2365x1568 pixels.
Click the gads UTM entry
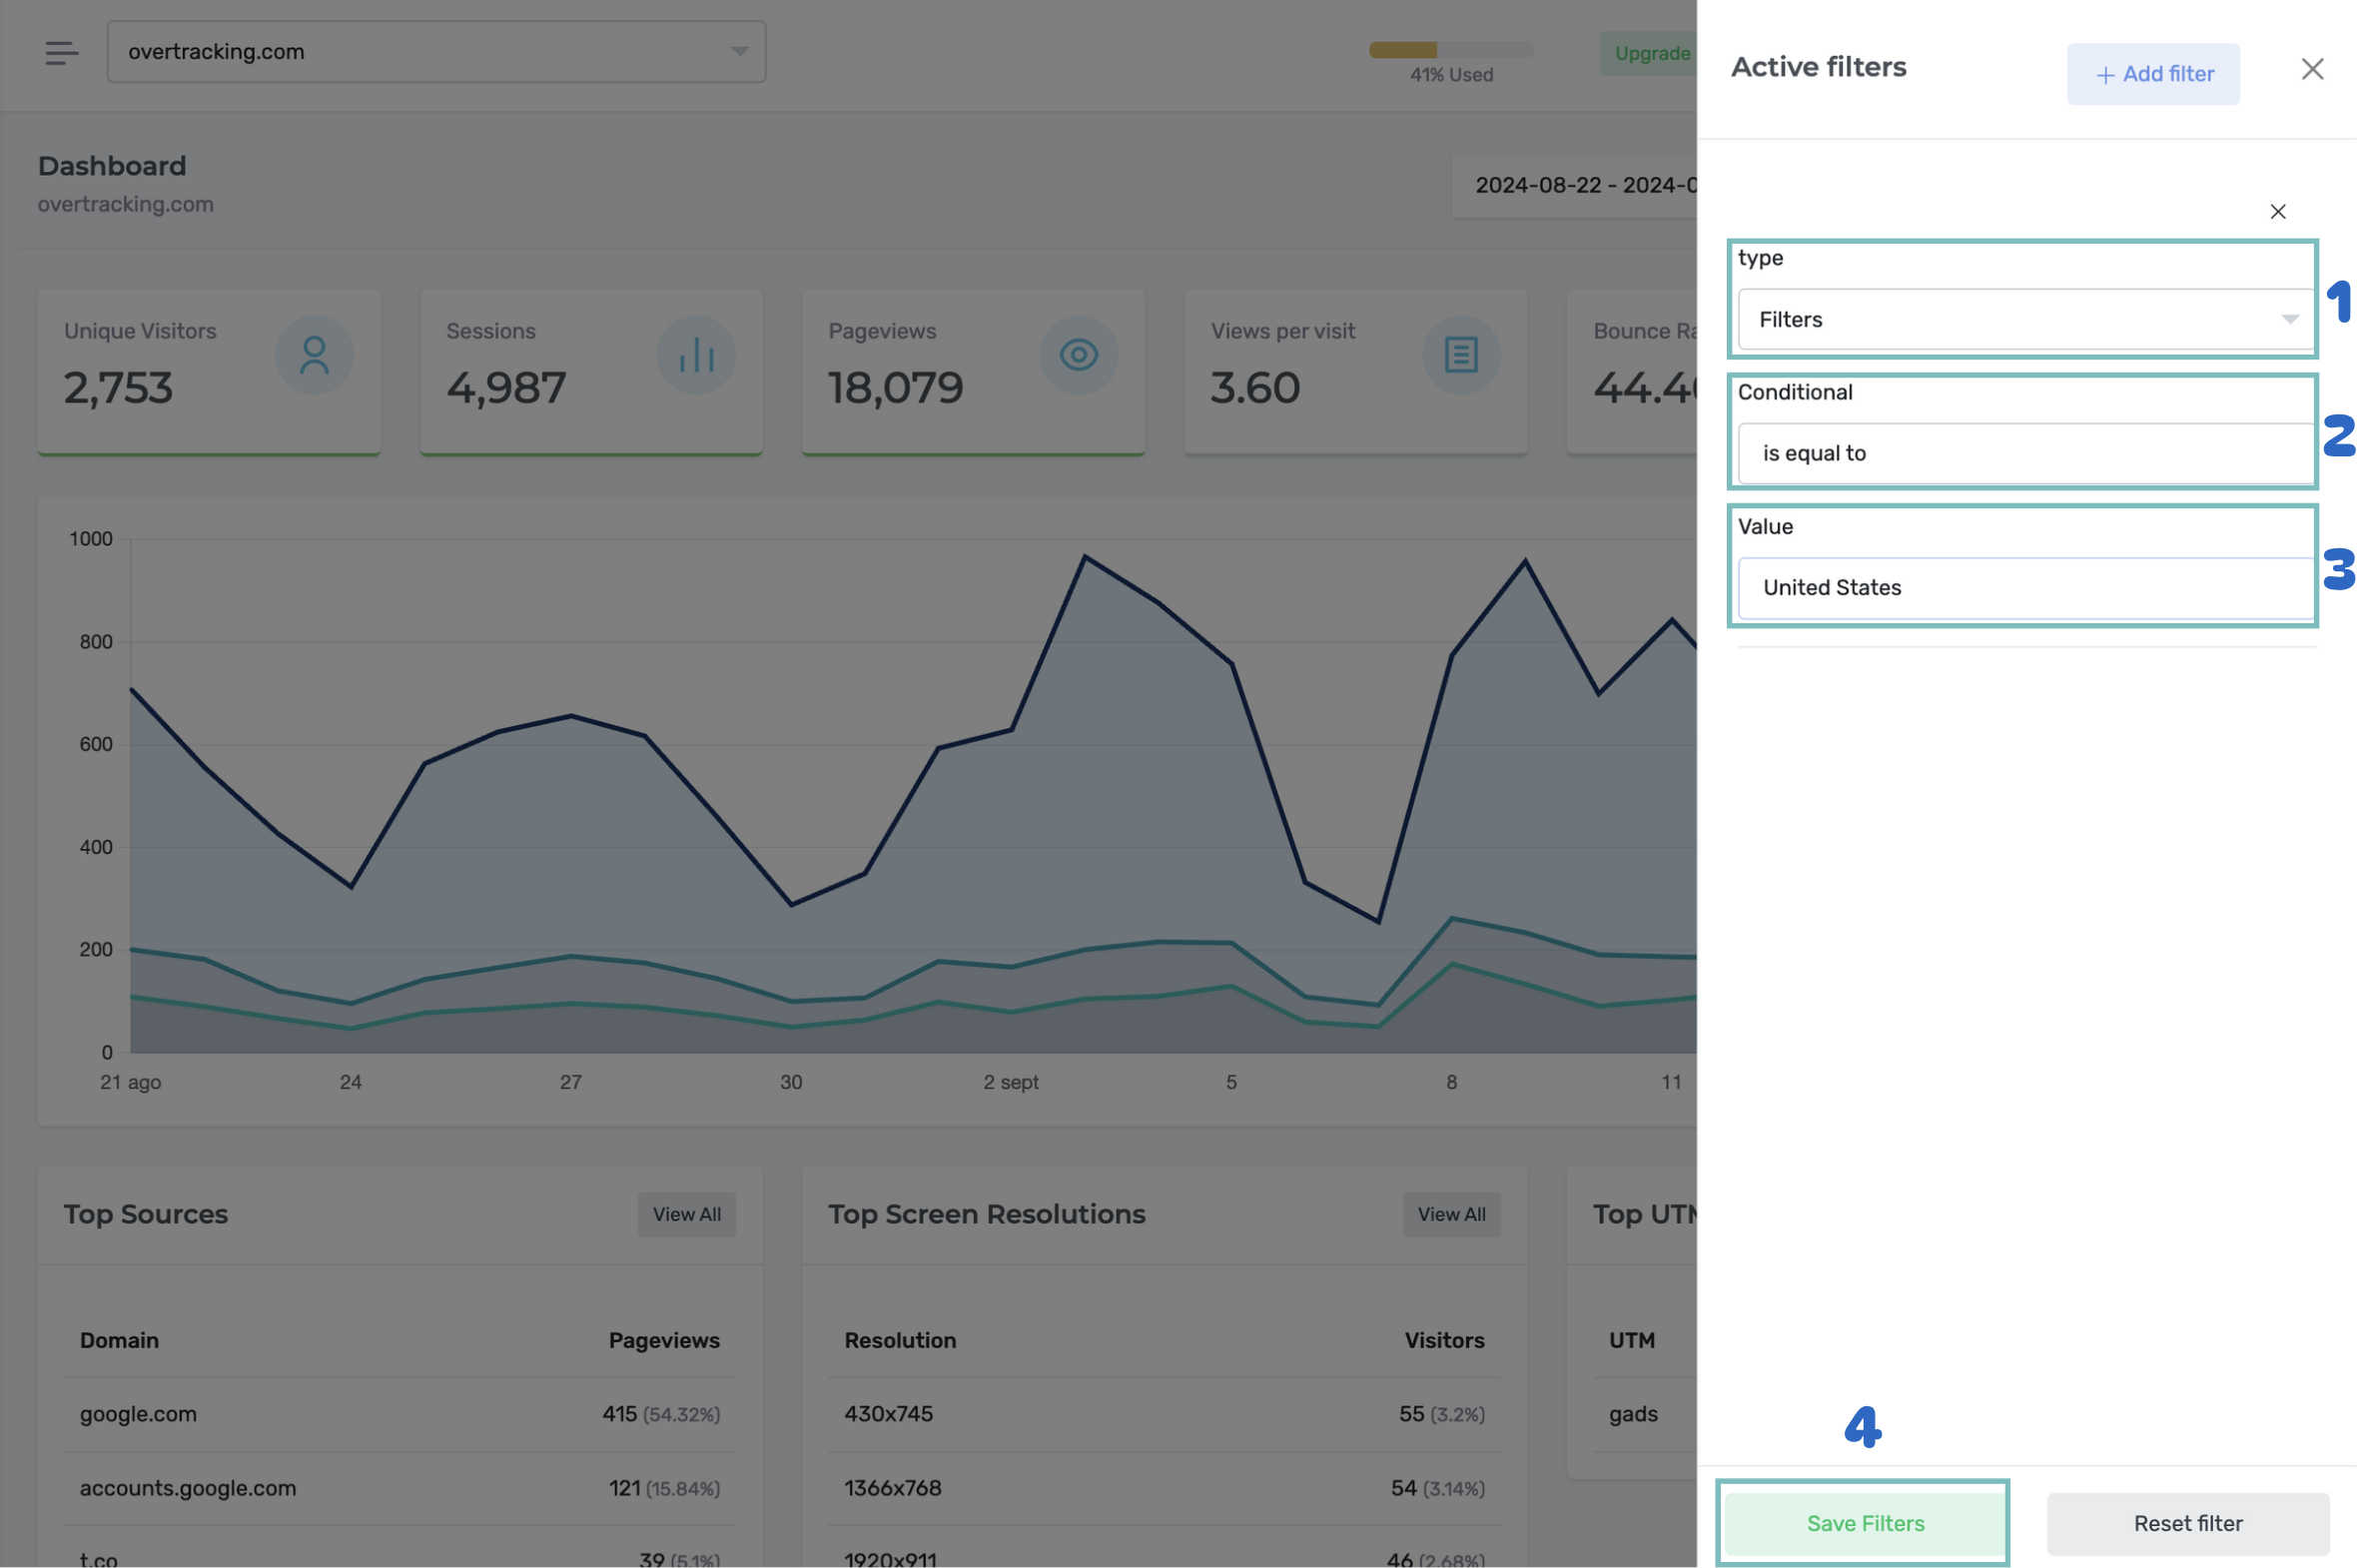[x=1633, y=1414]
